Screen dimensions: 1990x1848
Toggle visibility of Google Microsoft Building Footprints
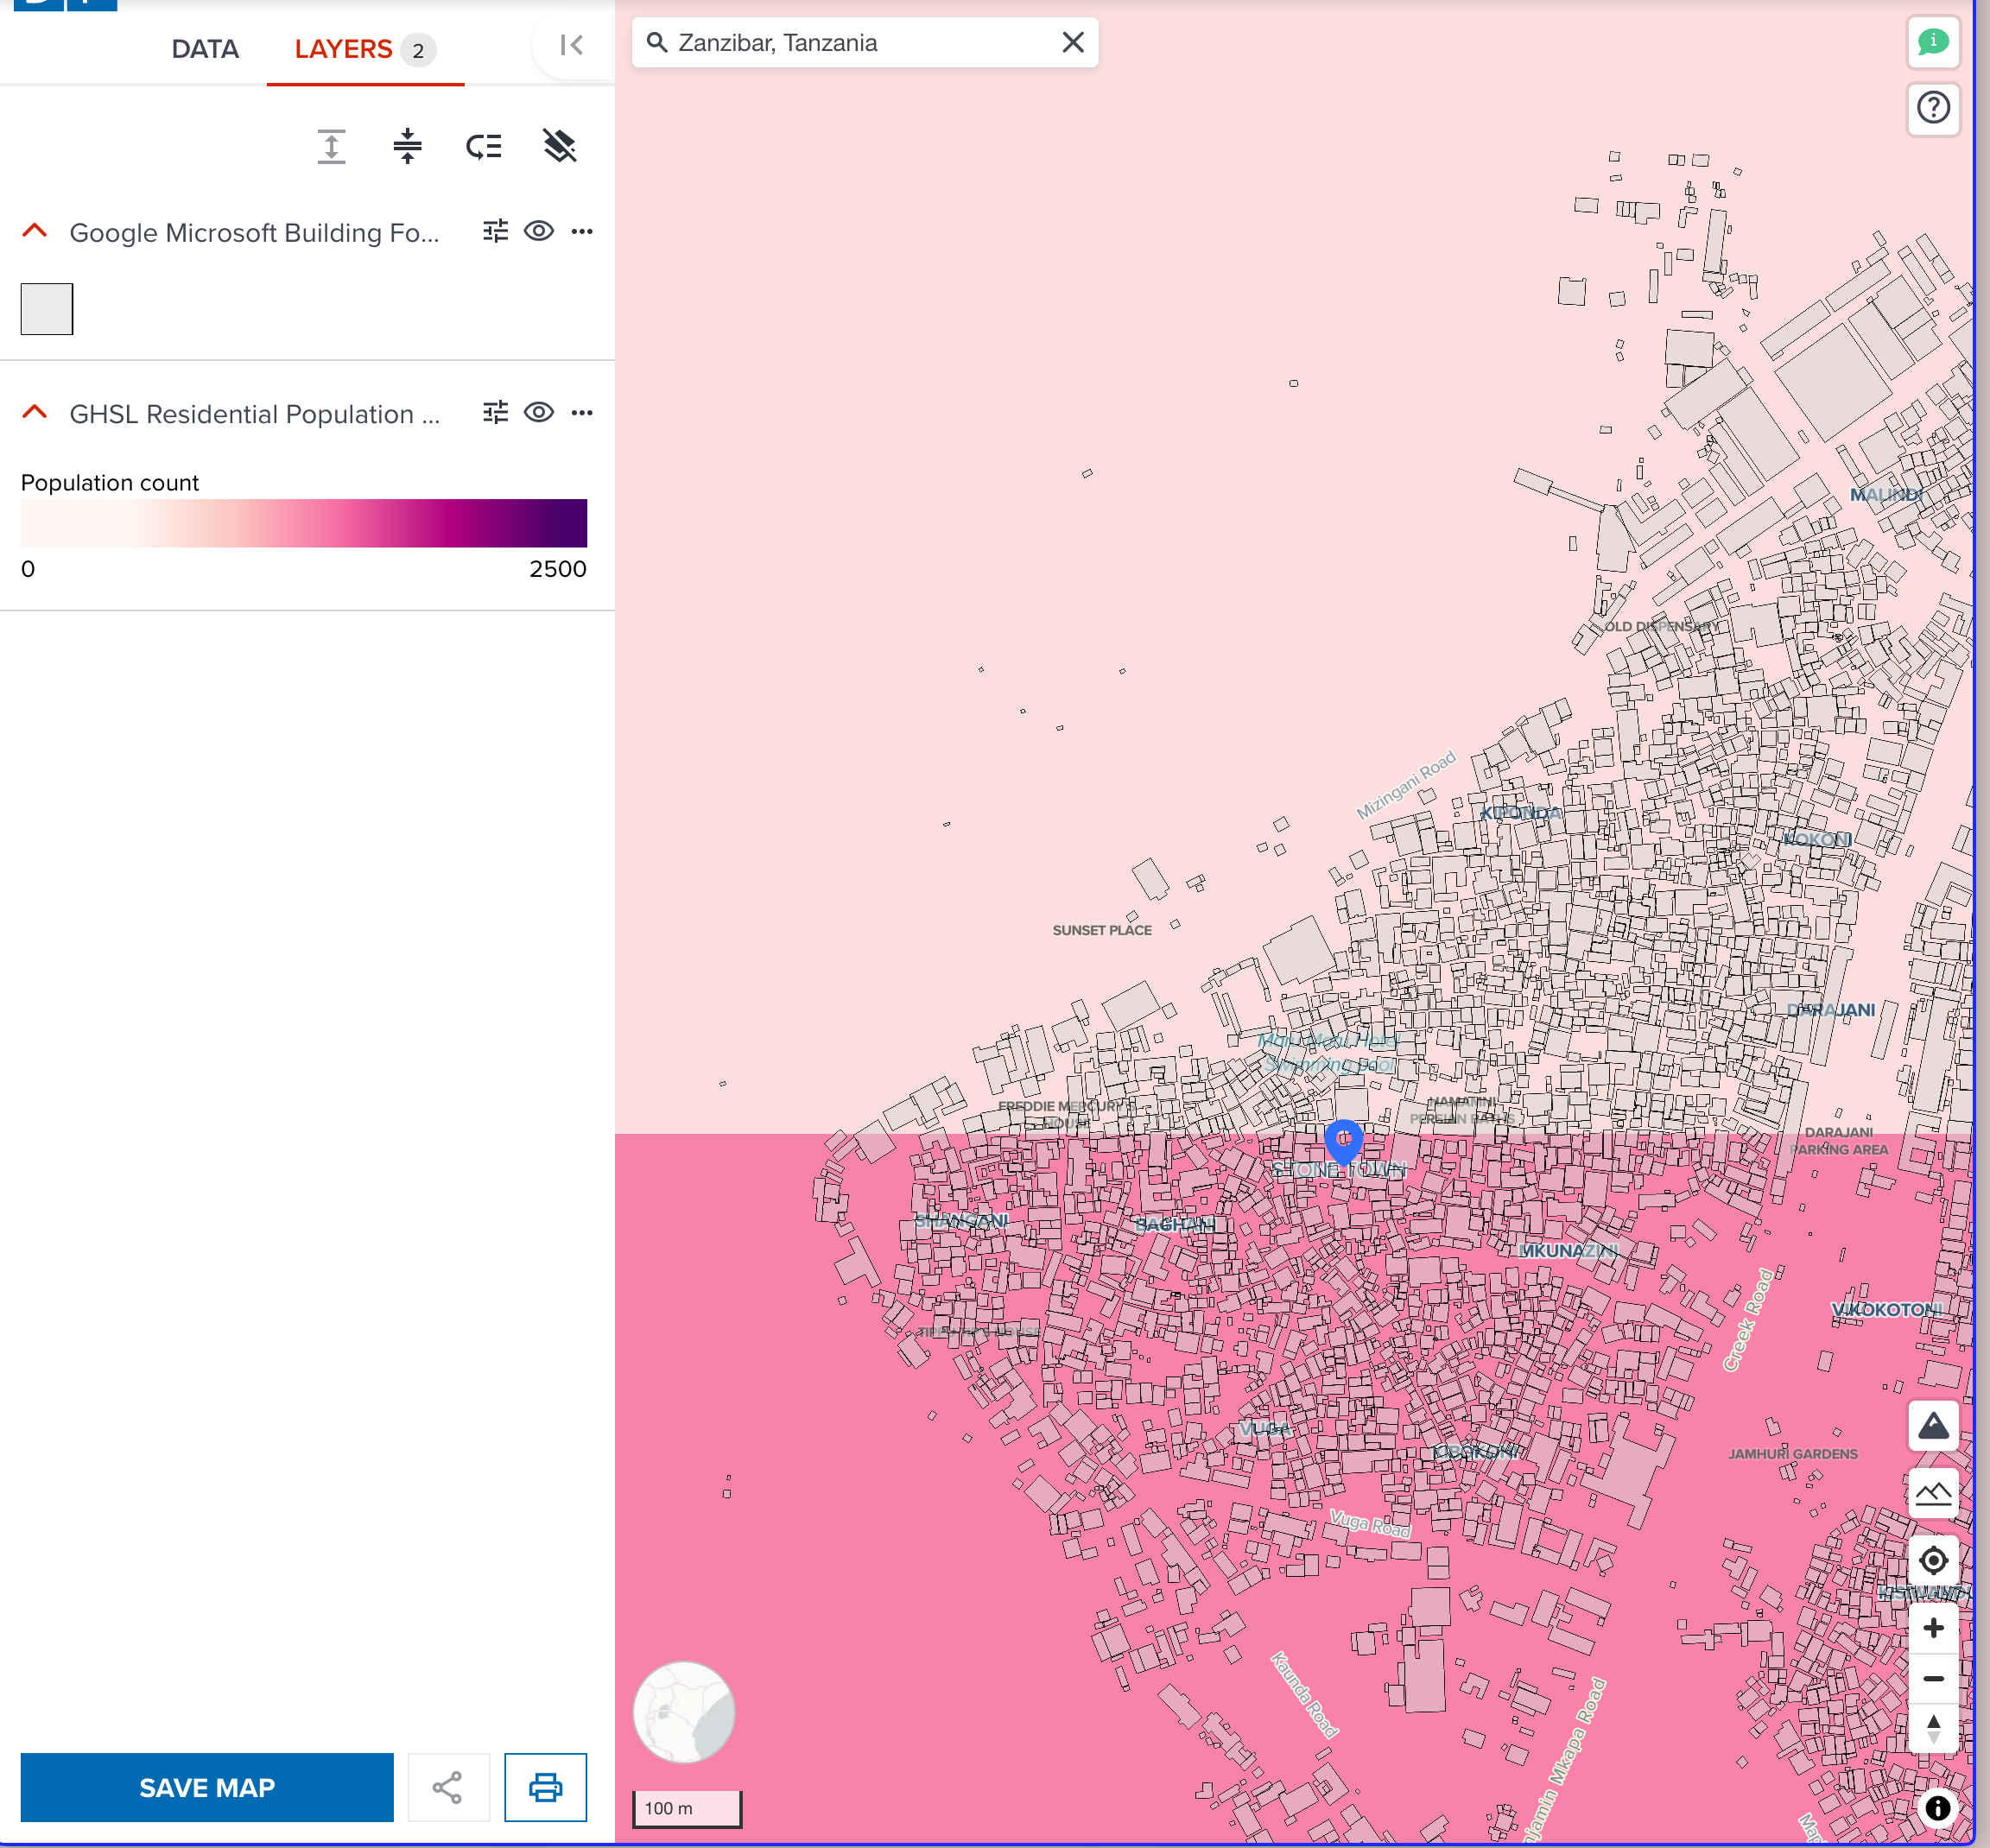[x=538, y=231]
